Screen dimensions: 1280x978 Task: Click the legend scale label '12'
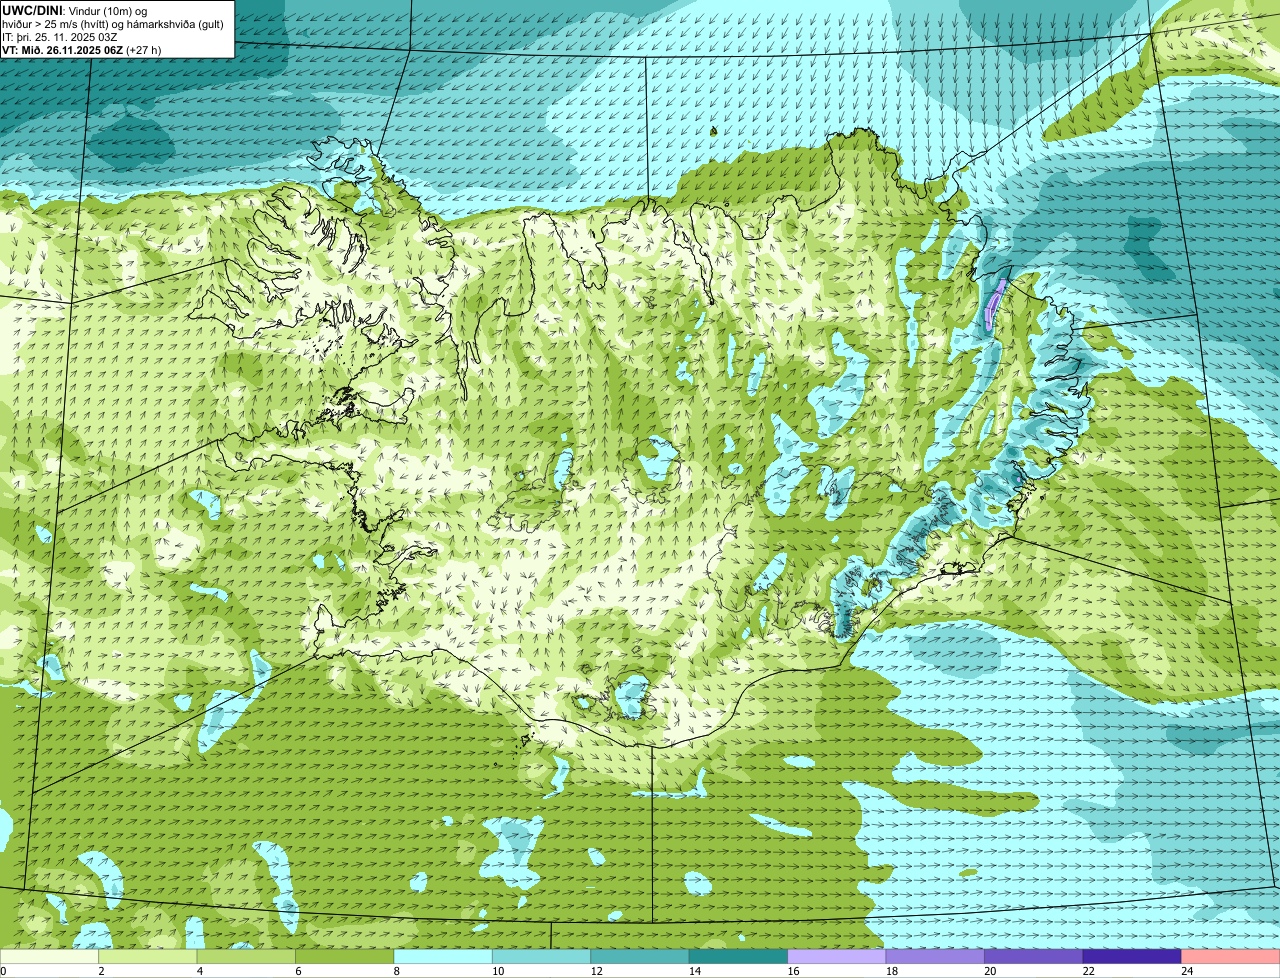tap(595, 971)
